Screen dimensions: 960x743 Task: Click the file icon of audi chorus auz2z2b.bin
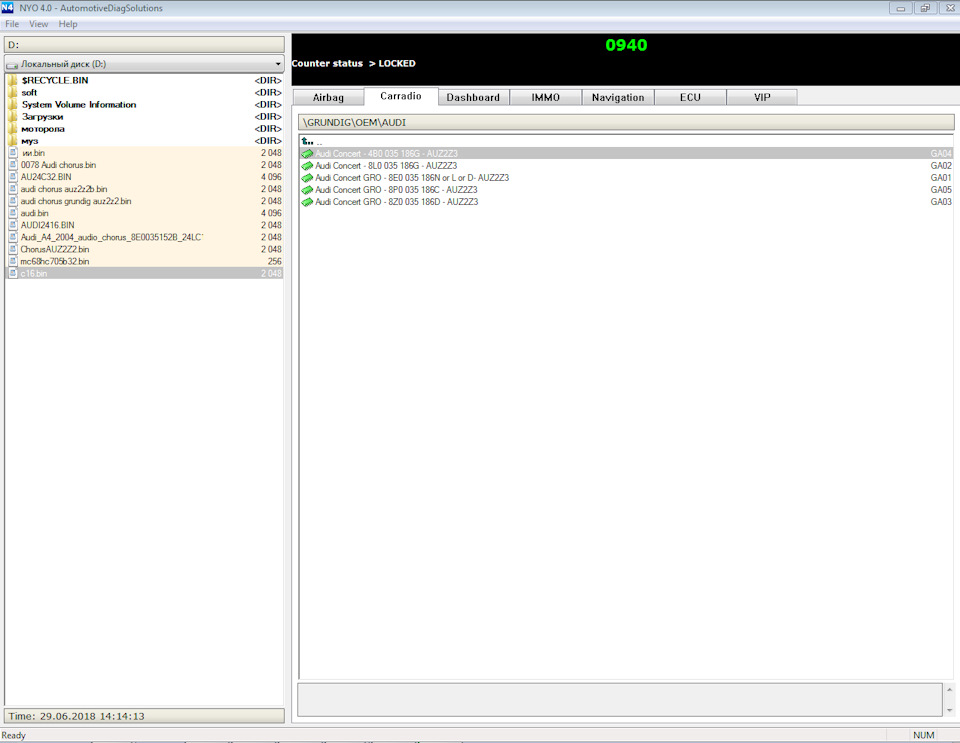click(x=13, y=189)
